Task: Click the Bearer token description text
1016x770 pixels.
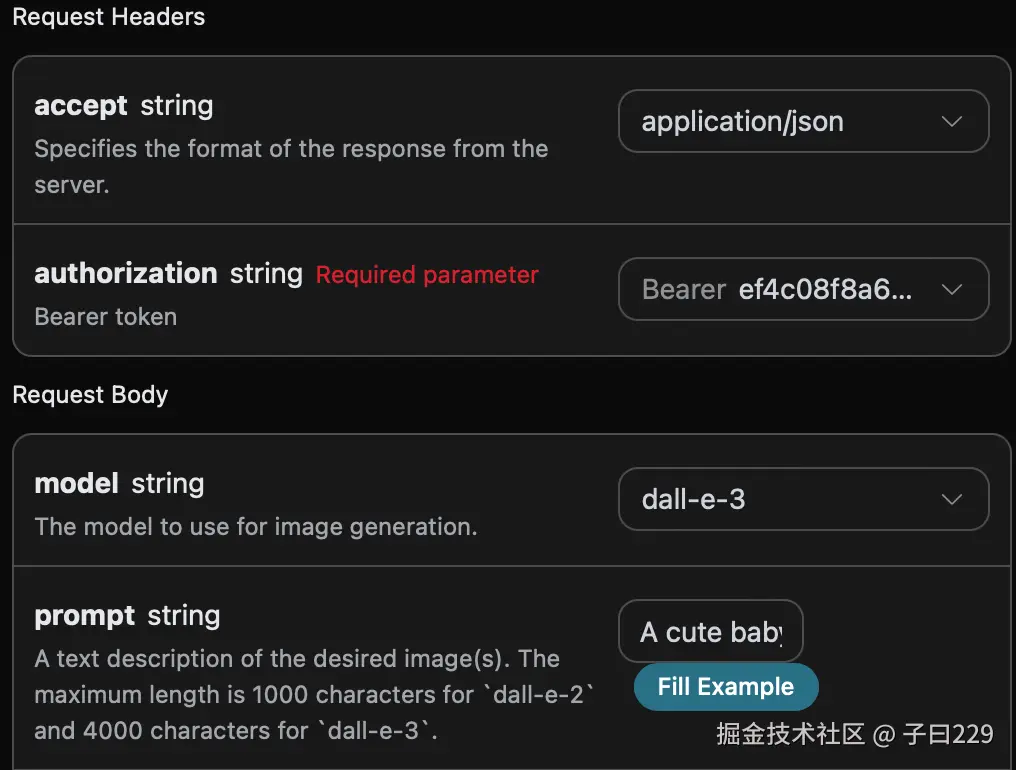Action: [x=106, y=317]
